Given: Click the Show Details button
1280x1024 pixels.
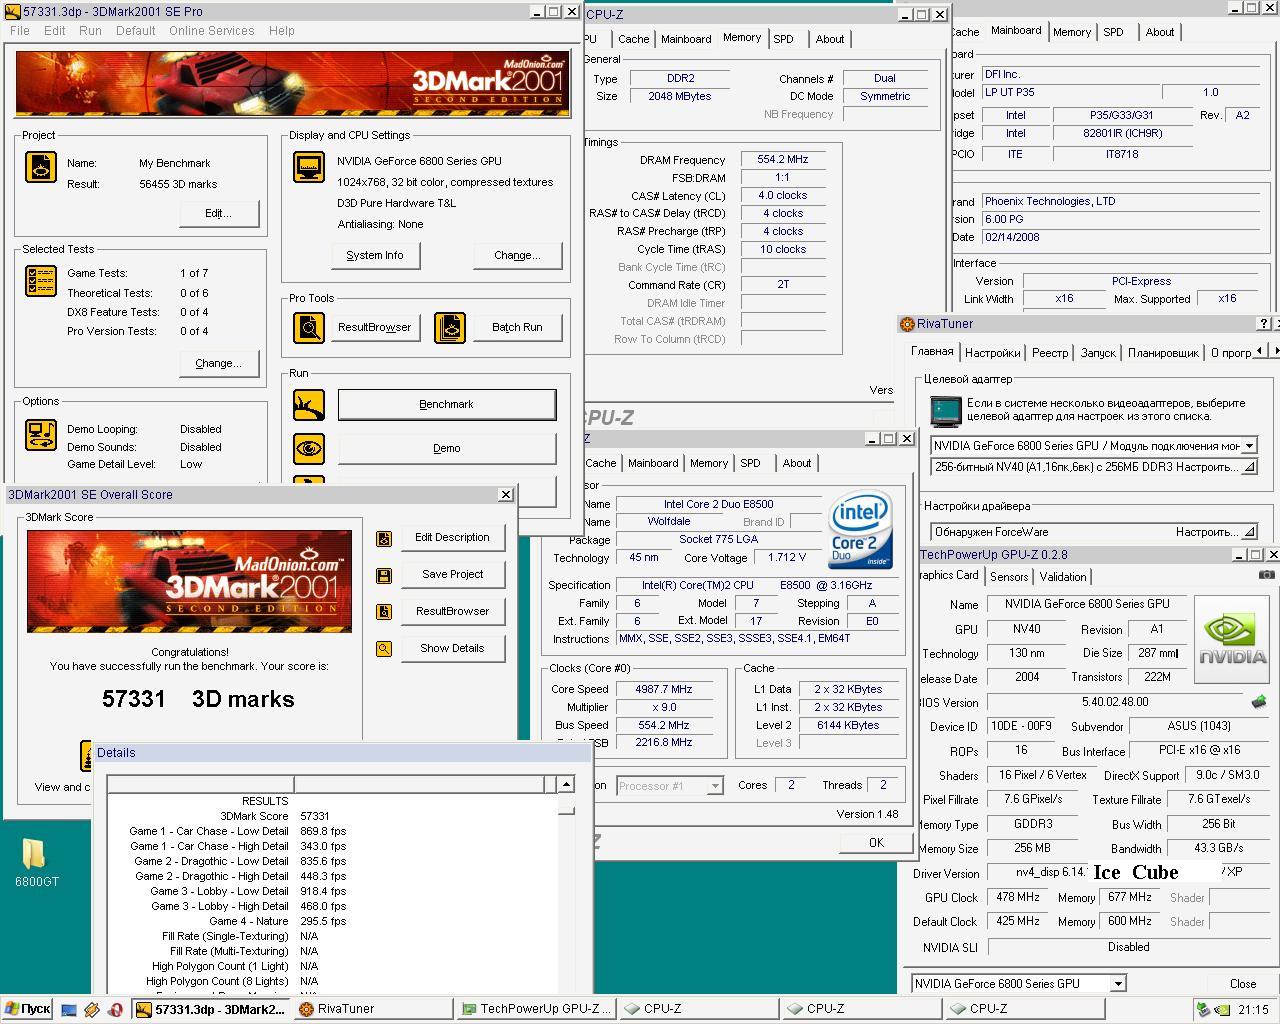Looking at the screenshot, I should click(452, 648).
